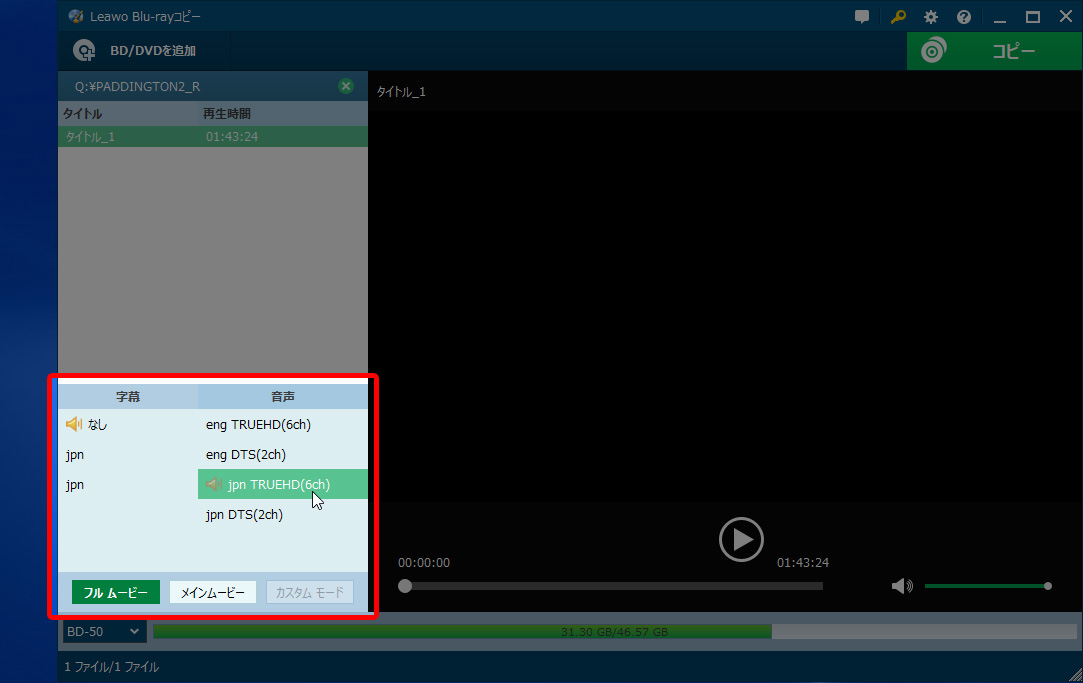Image resolution: width=1083 pixels, height=683 pixels.
Task: Open settings via the gear icon
Action: pos(931,17)
